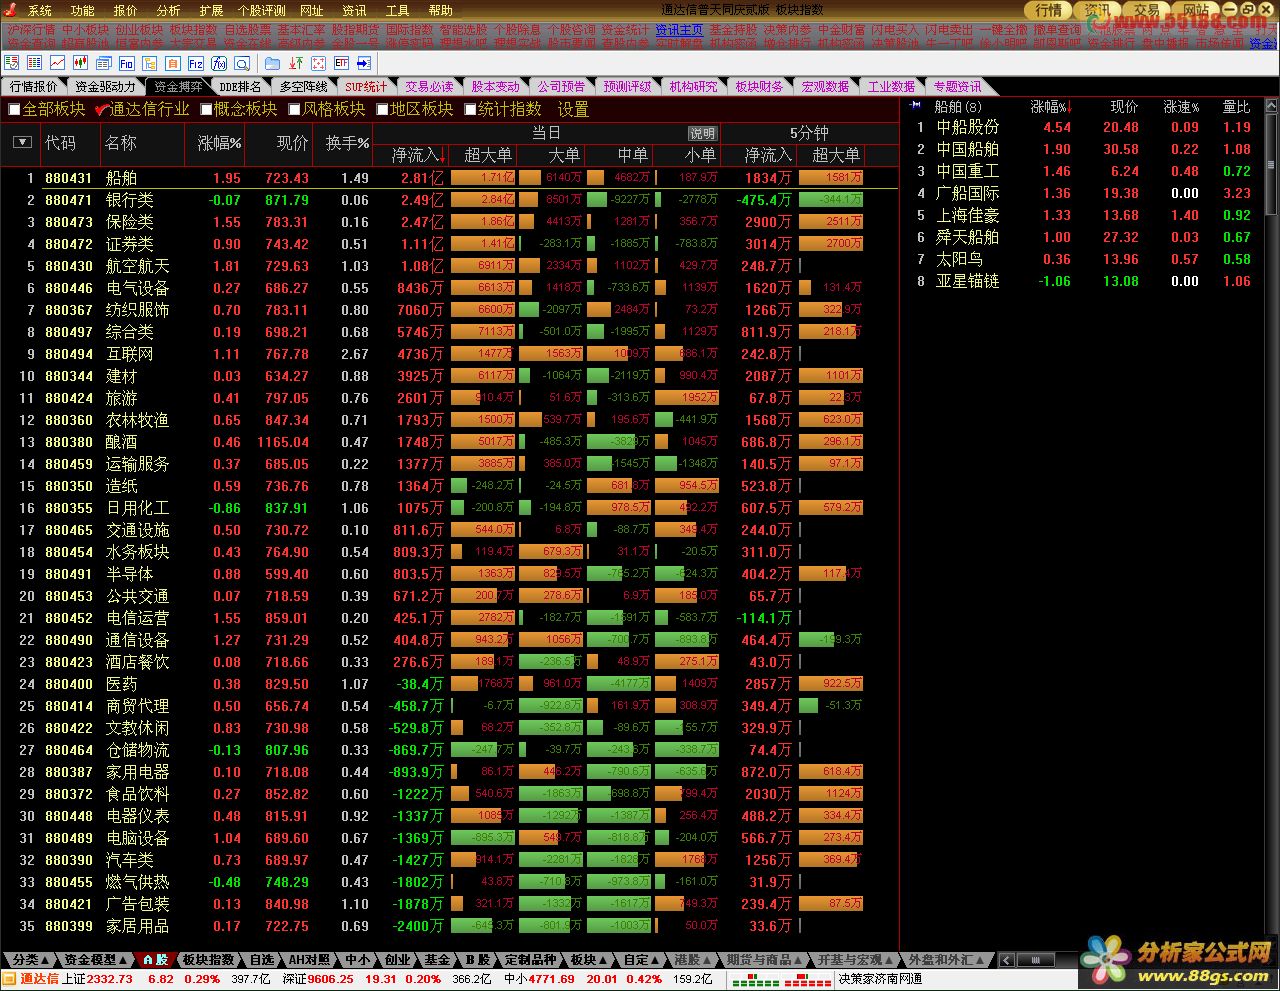This screenshot has width=1280, height=991.
Task: Click the 设置 settings link
Action: tap(573, 109)
